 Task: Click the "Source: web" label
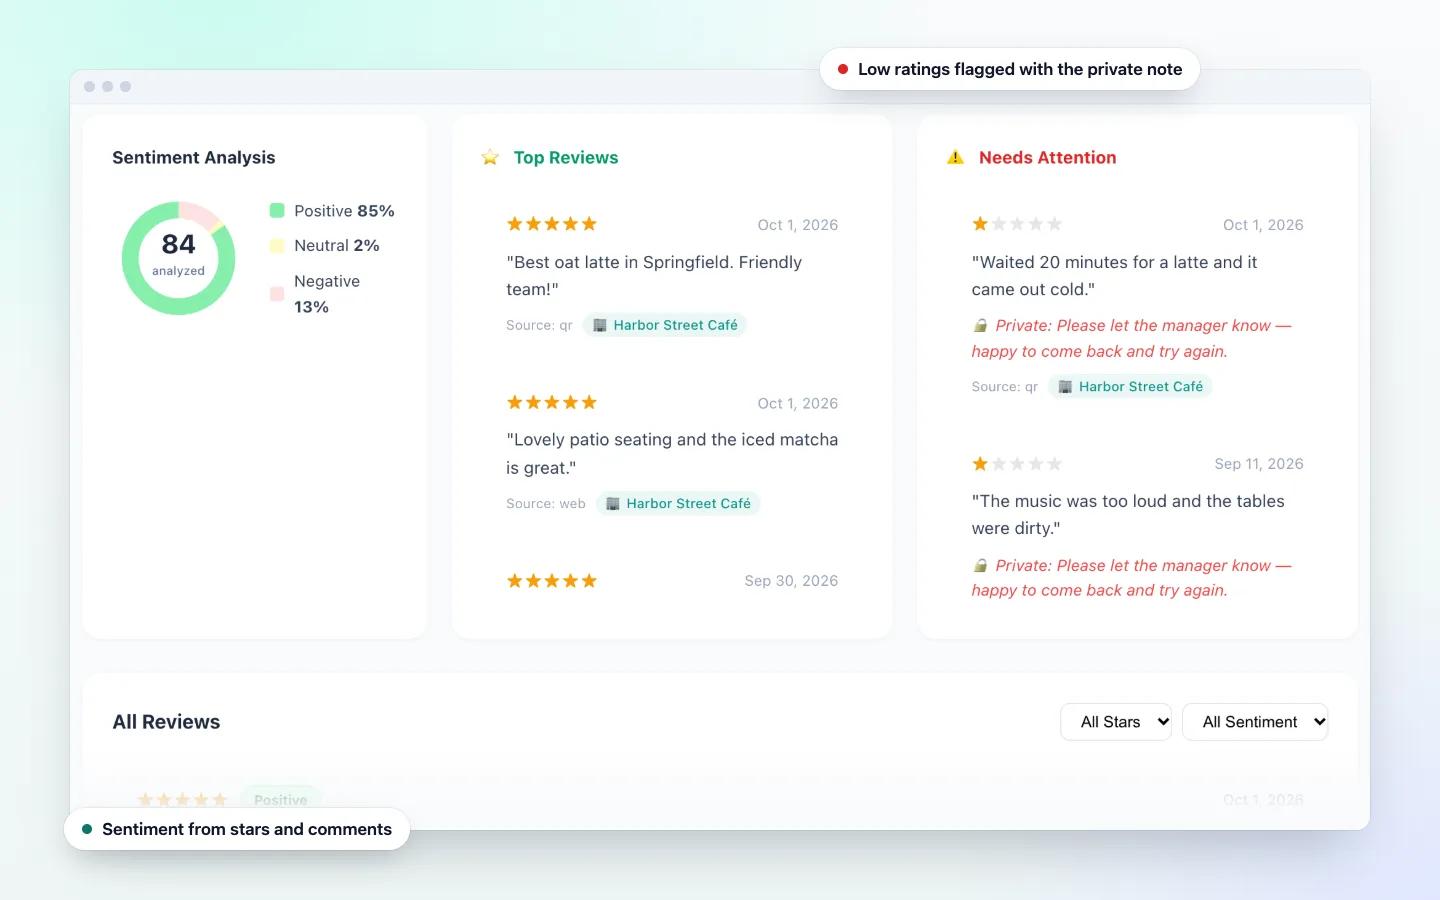click(546, 504)
